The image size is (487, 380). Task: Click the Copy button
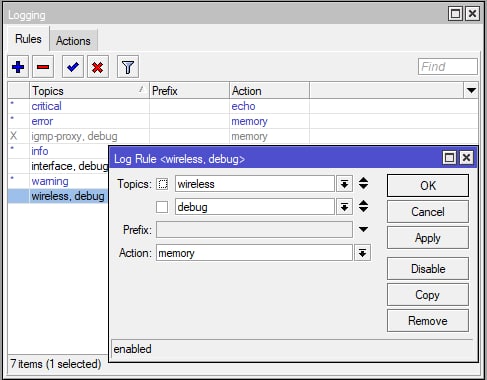[428, 295]
